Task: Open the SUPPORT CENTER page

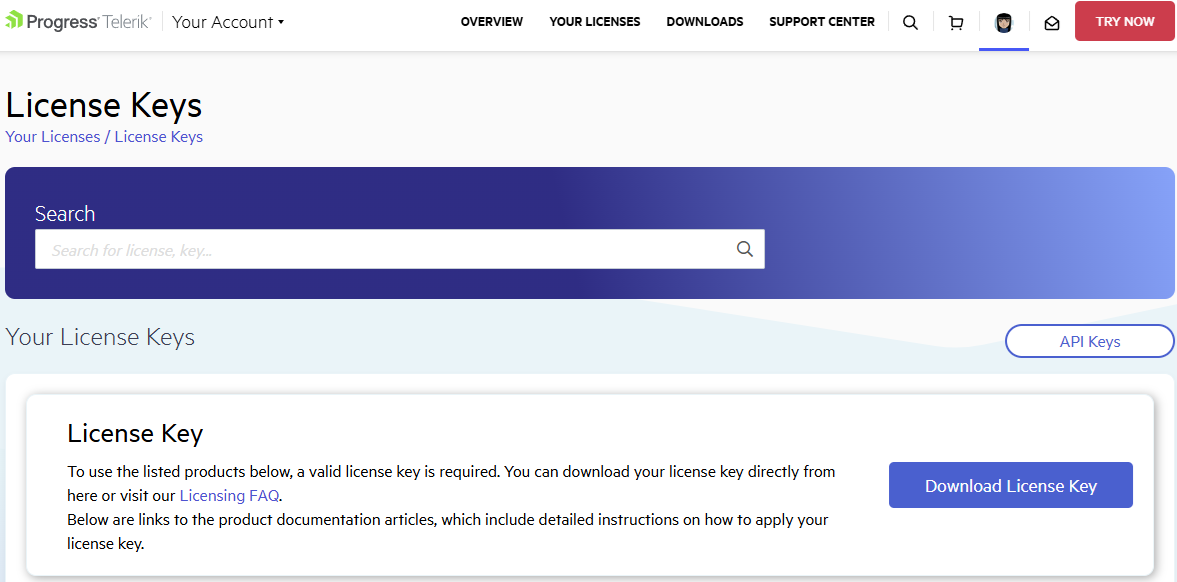Action: [x=822, y=21]
